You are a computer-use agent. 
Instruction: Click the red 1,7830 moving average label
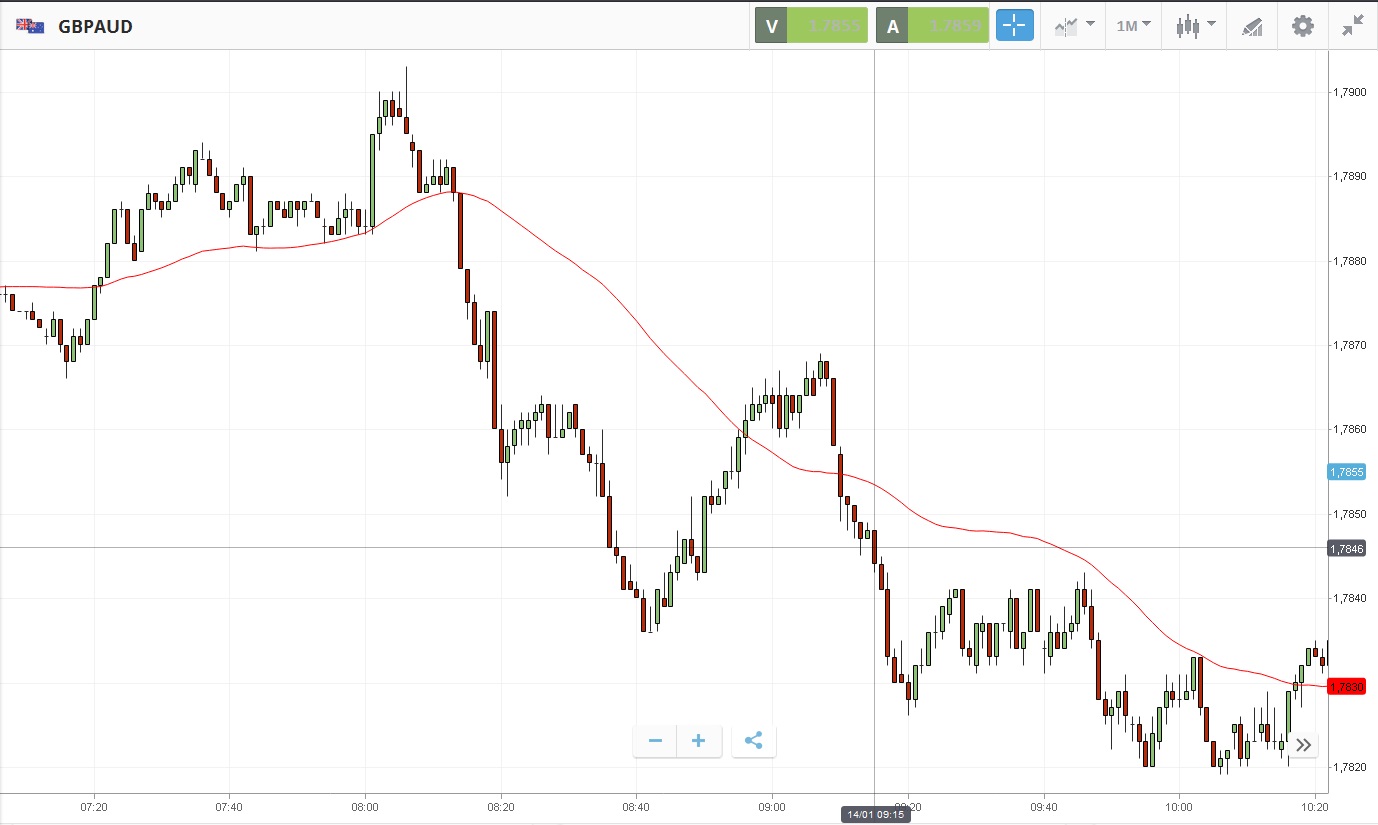coord(1346,687)
